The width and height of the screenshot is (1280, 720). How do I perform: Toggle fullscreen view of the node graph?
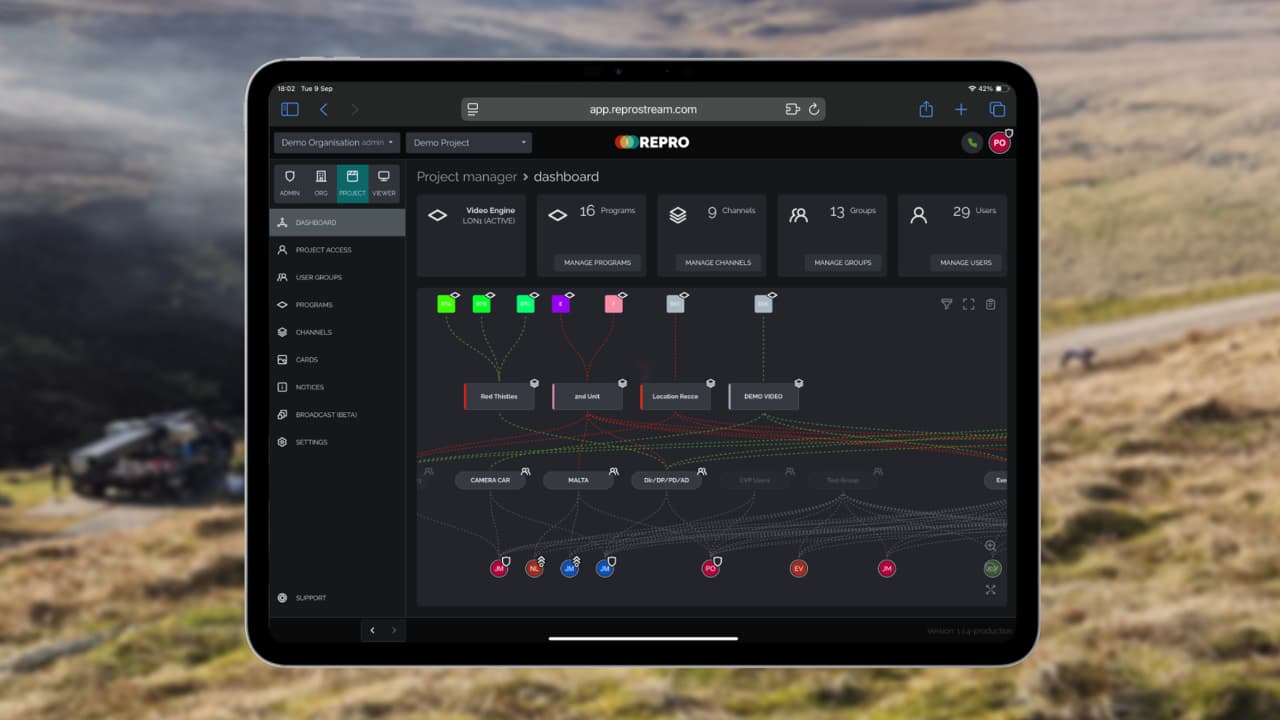pyautogui.click(x=968, y=304)
